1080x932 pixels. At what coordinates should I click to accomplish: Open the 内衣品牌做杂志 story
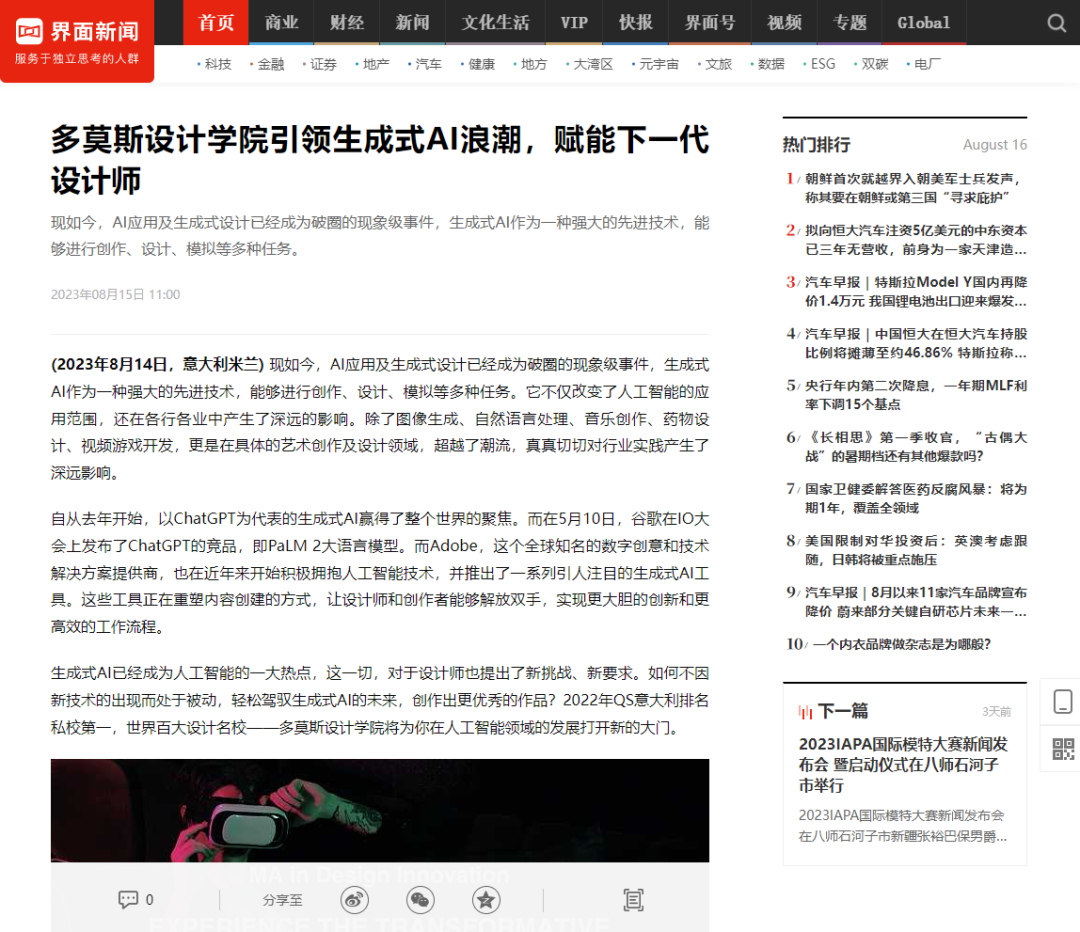coord(902,644)
